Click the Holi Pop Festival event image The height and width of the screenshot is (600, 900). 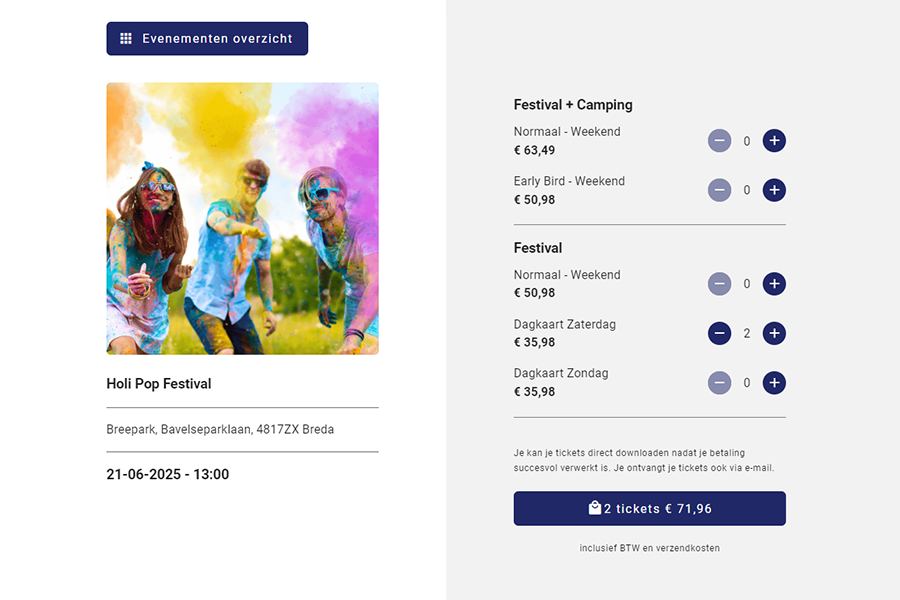(x=242, y=218)
